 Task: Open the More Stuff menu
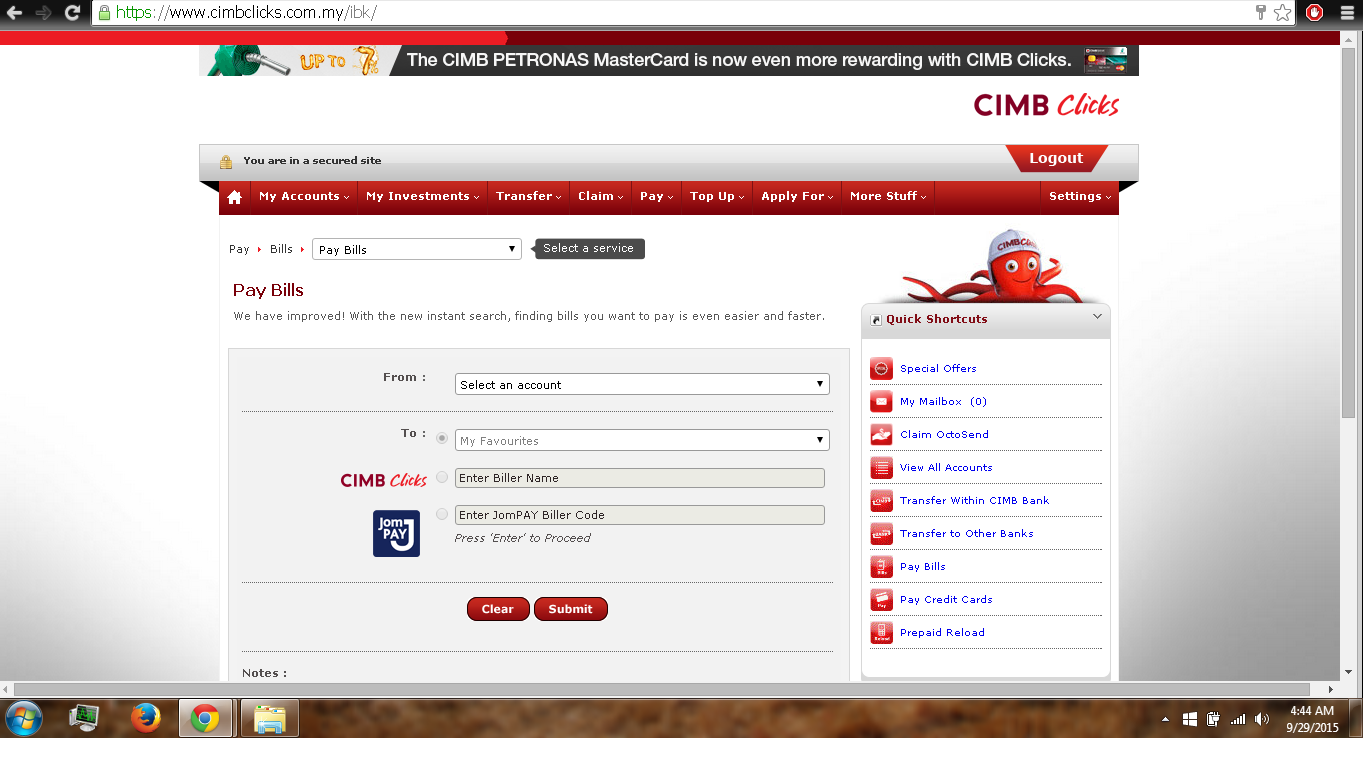[888, 197]
